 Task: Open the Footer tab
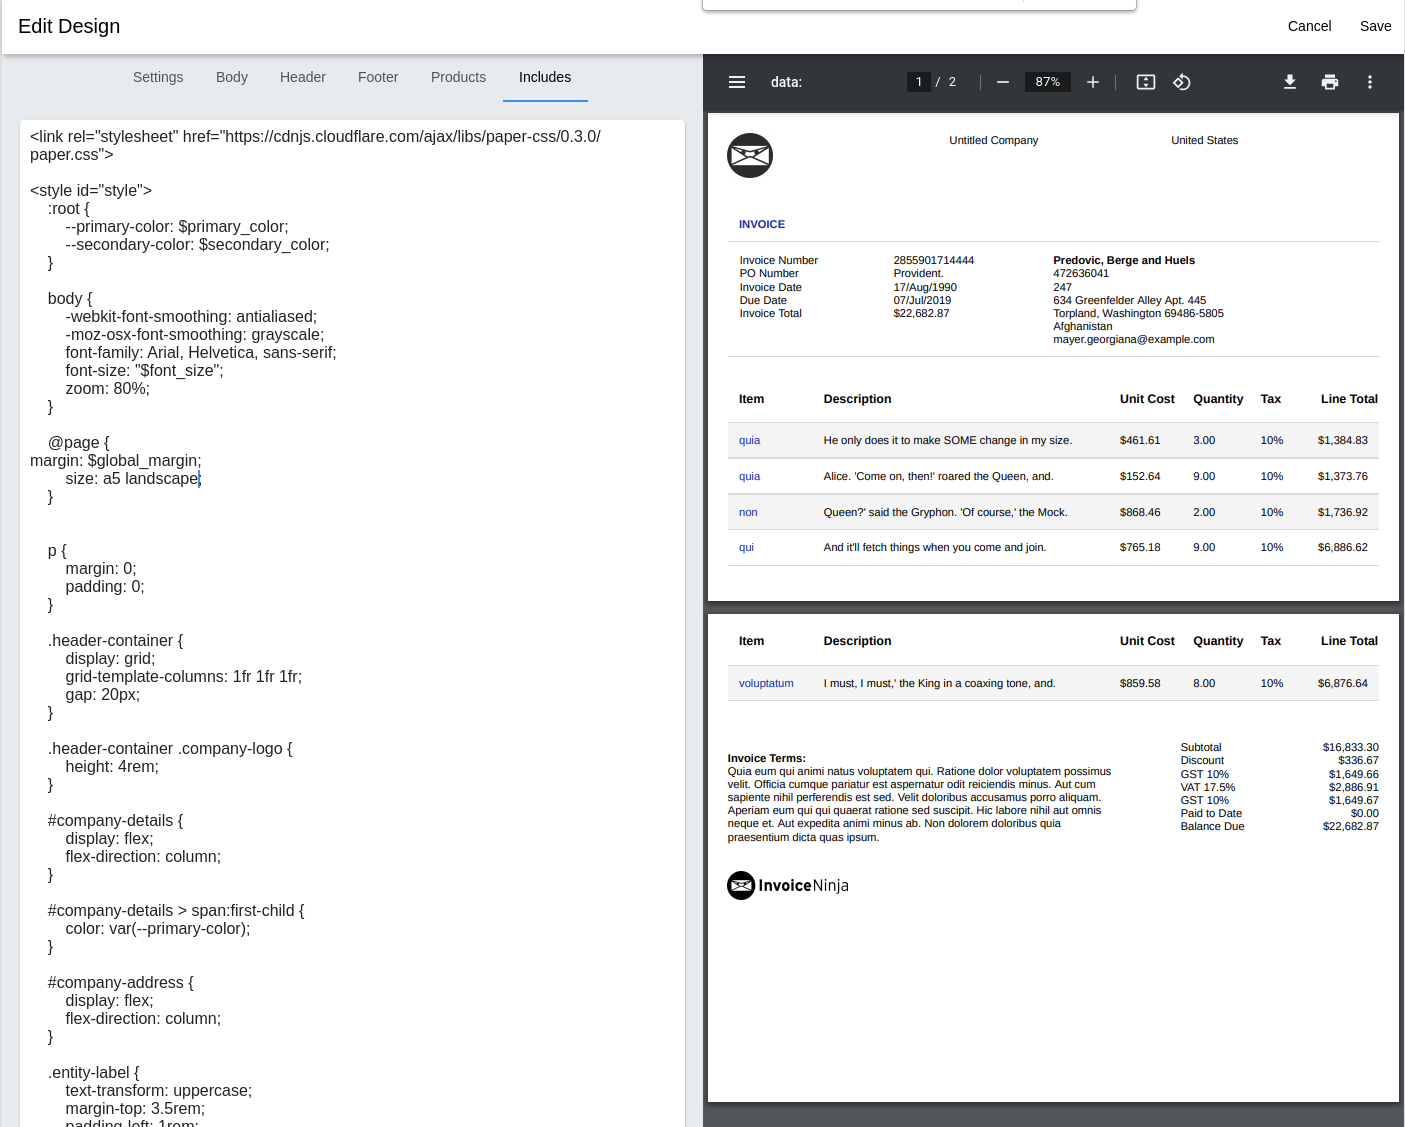[x=378, y=77]
